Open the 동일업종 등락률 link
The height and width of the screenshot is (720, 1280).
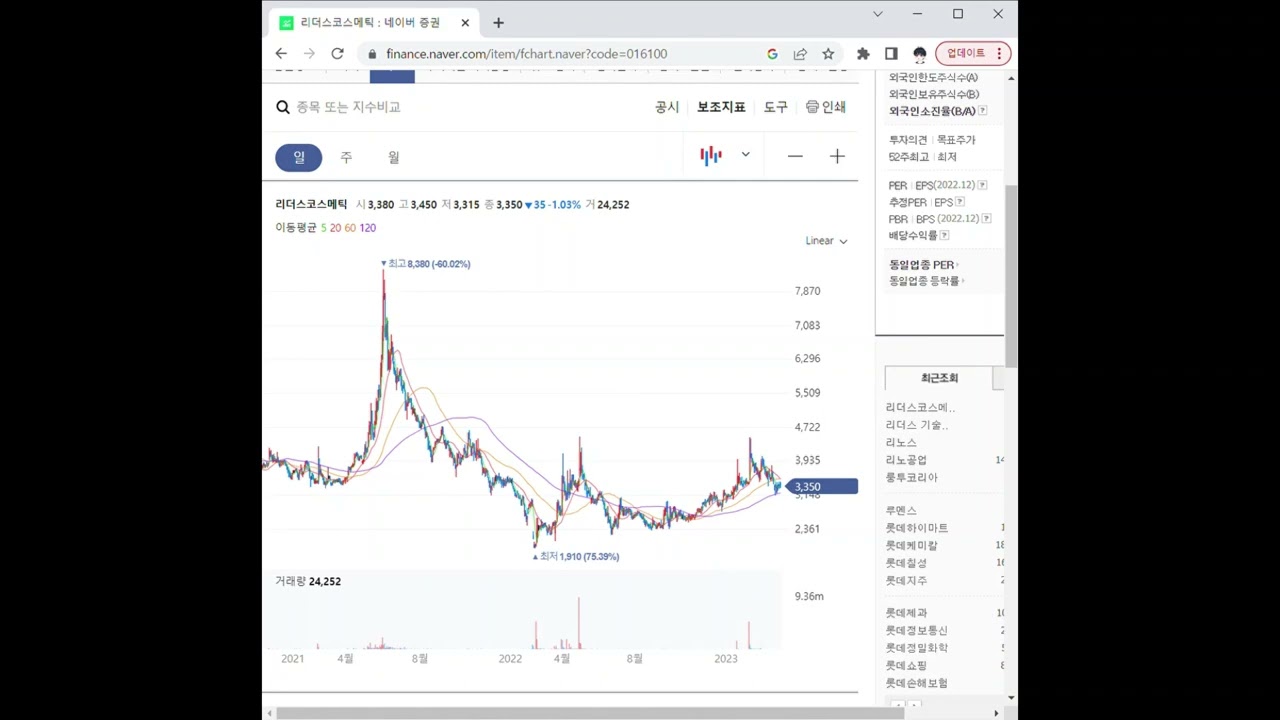927,281
